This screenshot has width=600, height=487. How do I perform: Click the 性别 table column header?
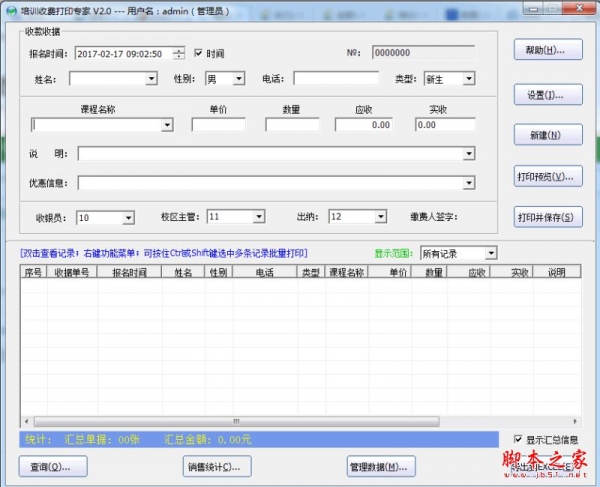(x=219, y=272)
